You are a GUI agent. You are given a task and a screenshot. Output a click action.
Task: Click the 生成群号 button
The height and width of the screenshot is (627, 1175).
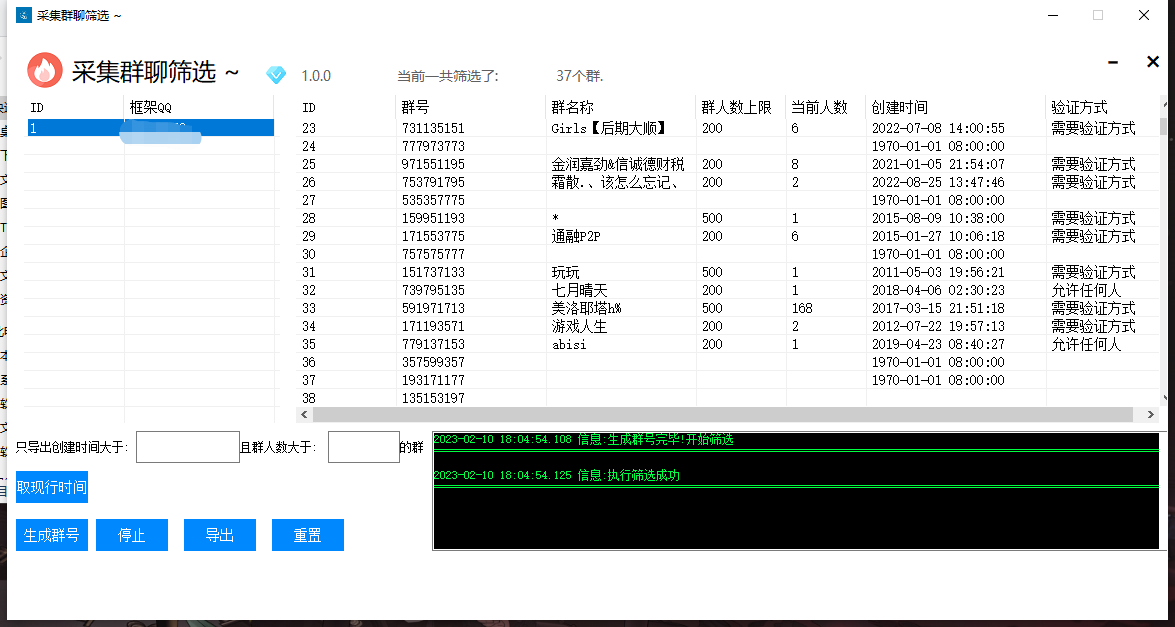52,535
